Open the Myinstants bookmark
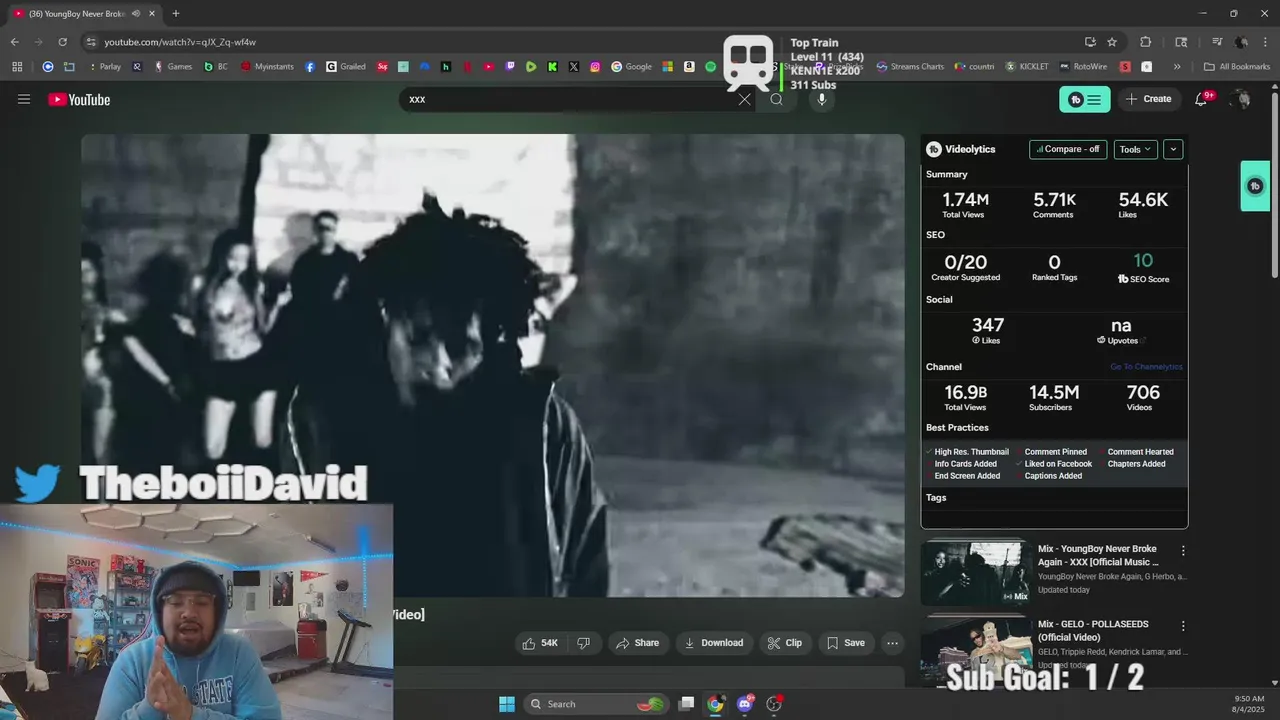Viewport: 1280px width, 720px height. click(267, 67)
